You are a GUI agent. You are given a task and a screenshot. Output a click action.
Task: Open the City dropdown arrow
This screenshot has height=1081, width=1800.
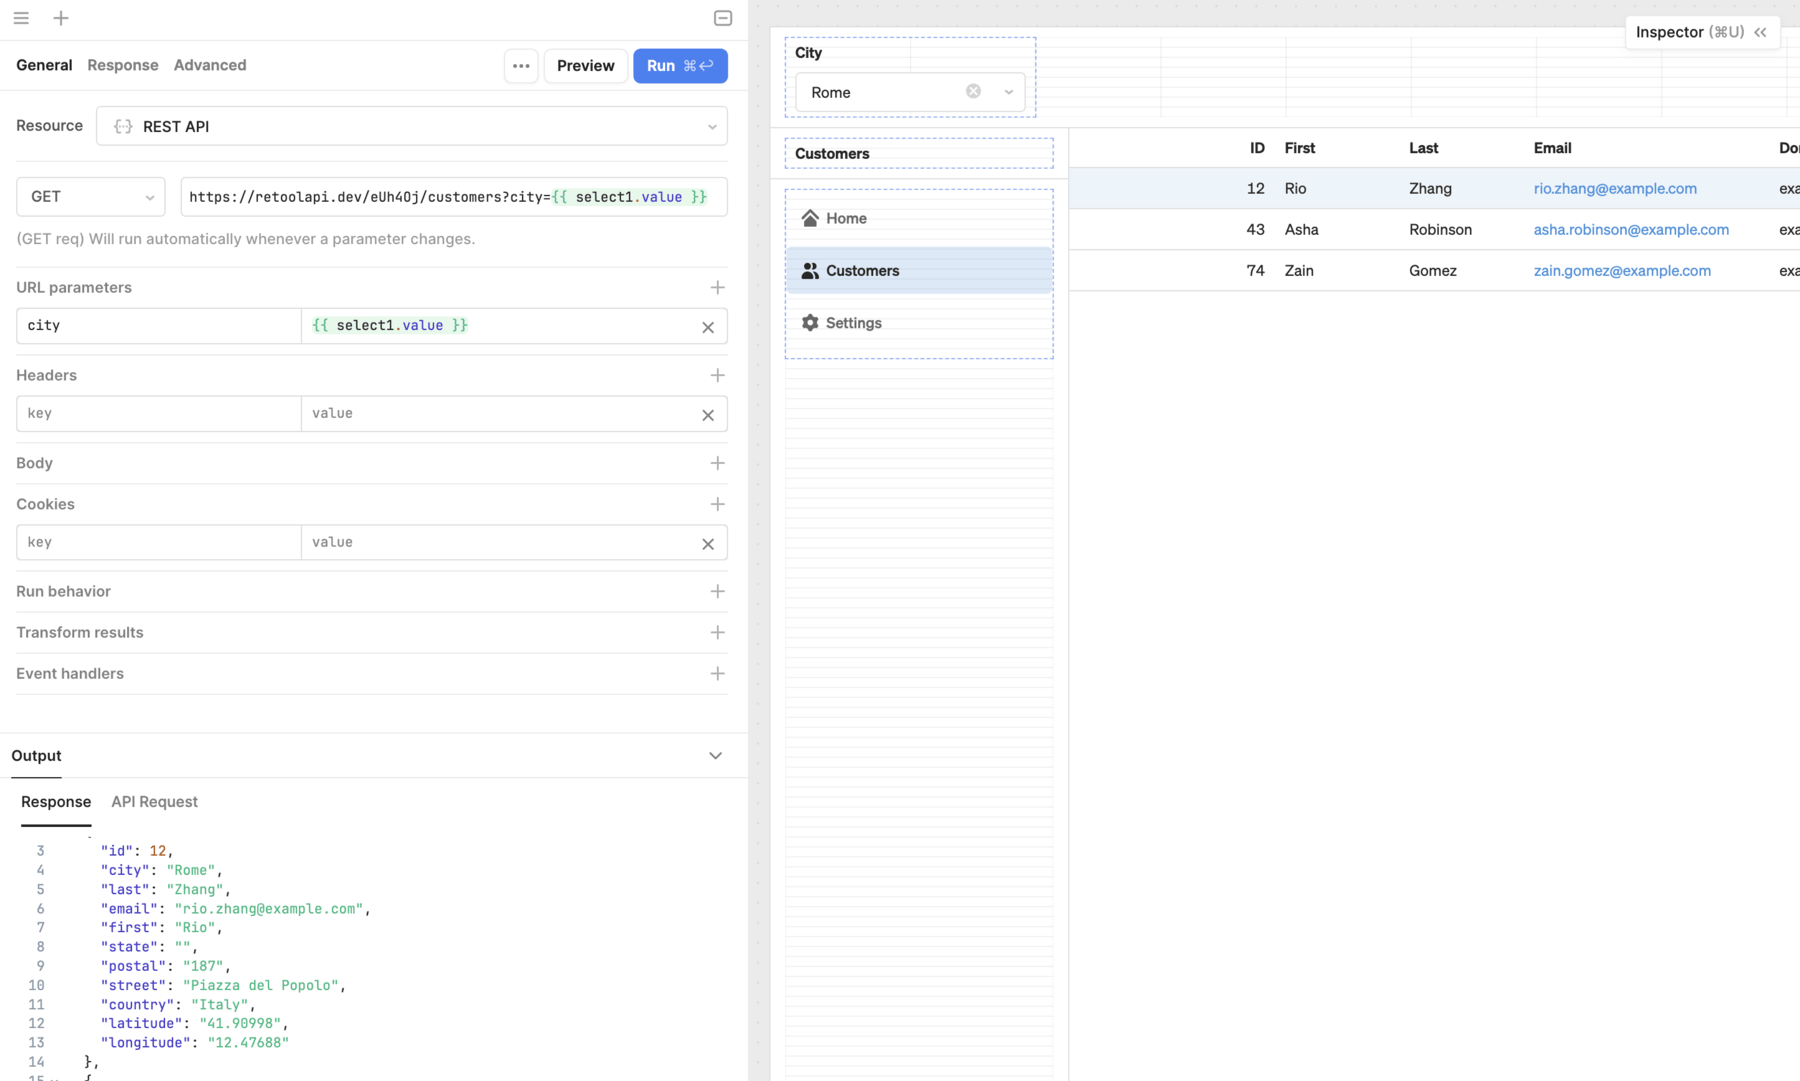pos(1008,92)
